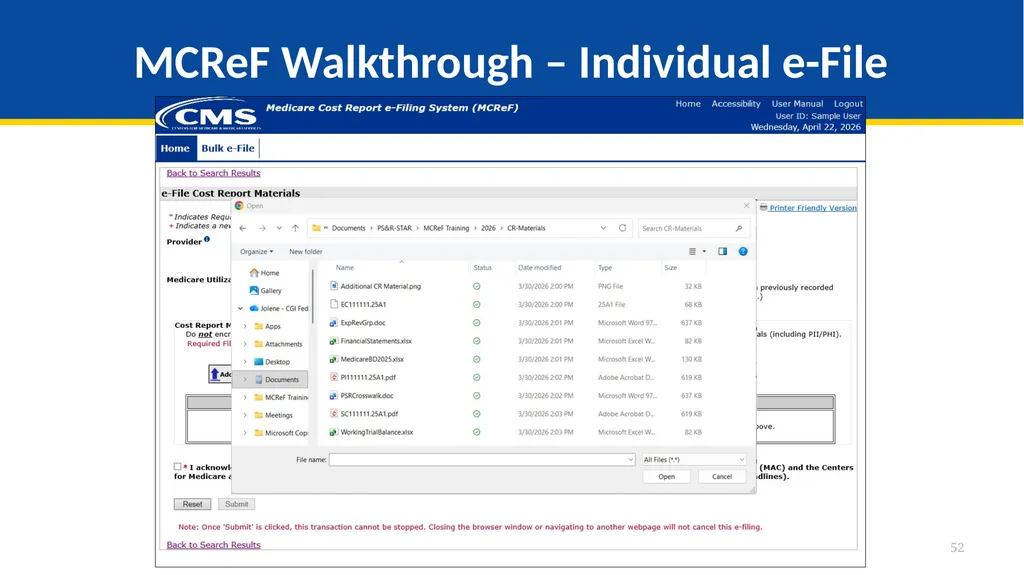The image size is (1024, 575).
Task: Open the blue Help icon
Action: pyautogui.click(x=743, y=252)
